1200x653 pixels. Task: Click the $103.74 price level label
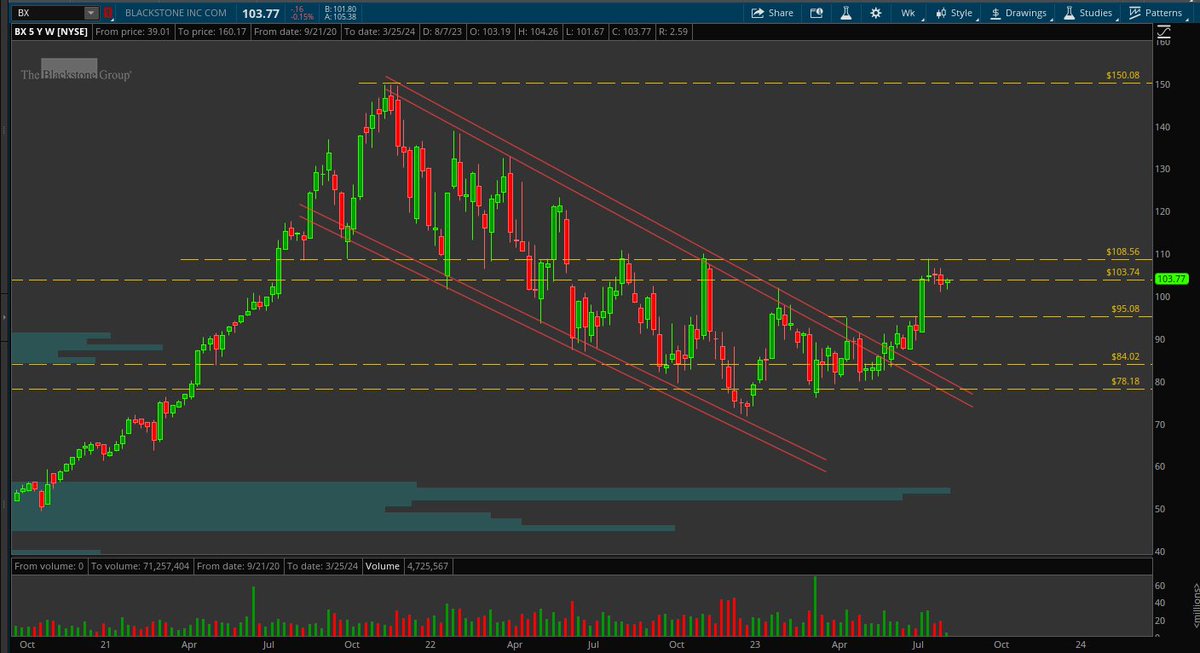(1123, 272)
